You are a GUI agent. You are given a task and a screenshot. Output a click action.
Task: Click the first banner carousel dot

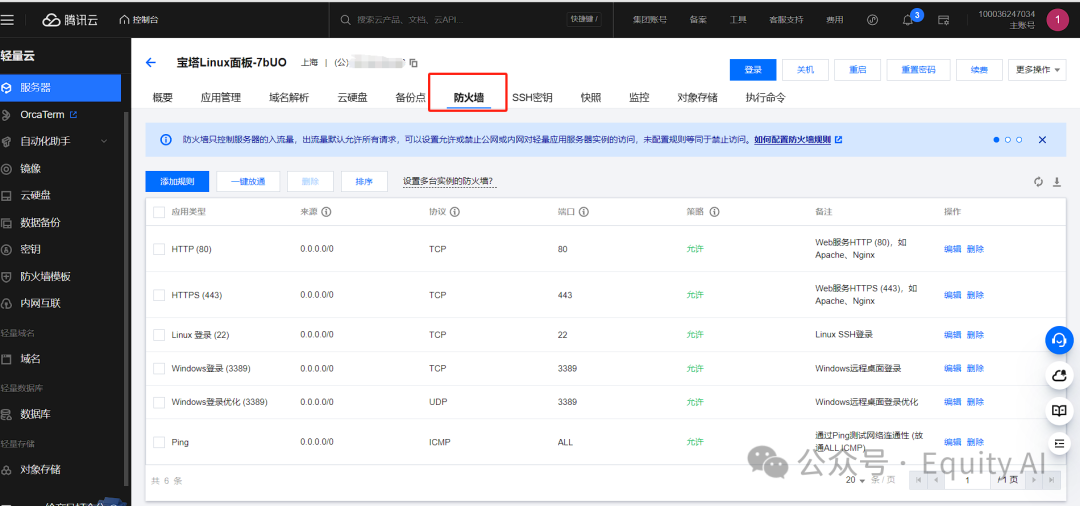pos(996,140)
